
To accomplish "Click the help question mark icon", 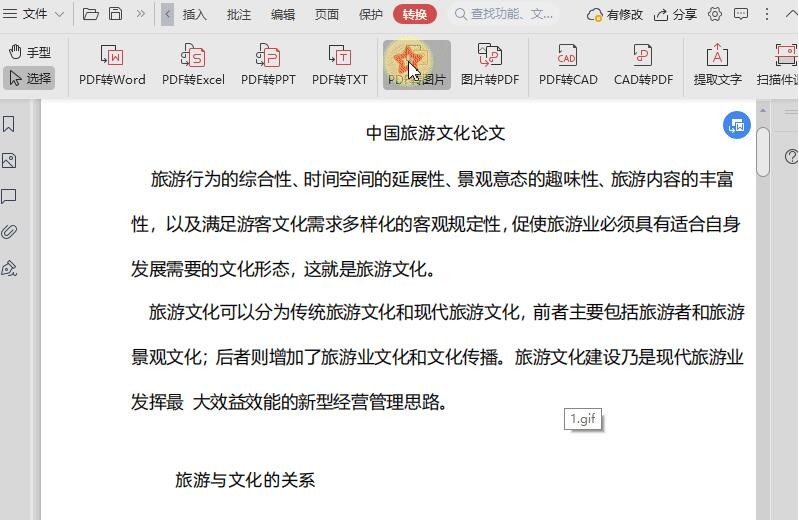I will click(x=791, y=157).
